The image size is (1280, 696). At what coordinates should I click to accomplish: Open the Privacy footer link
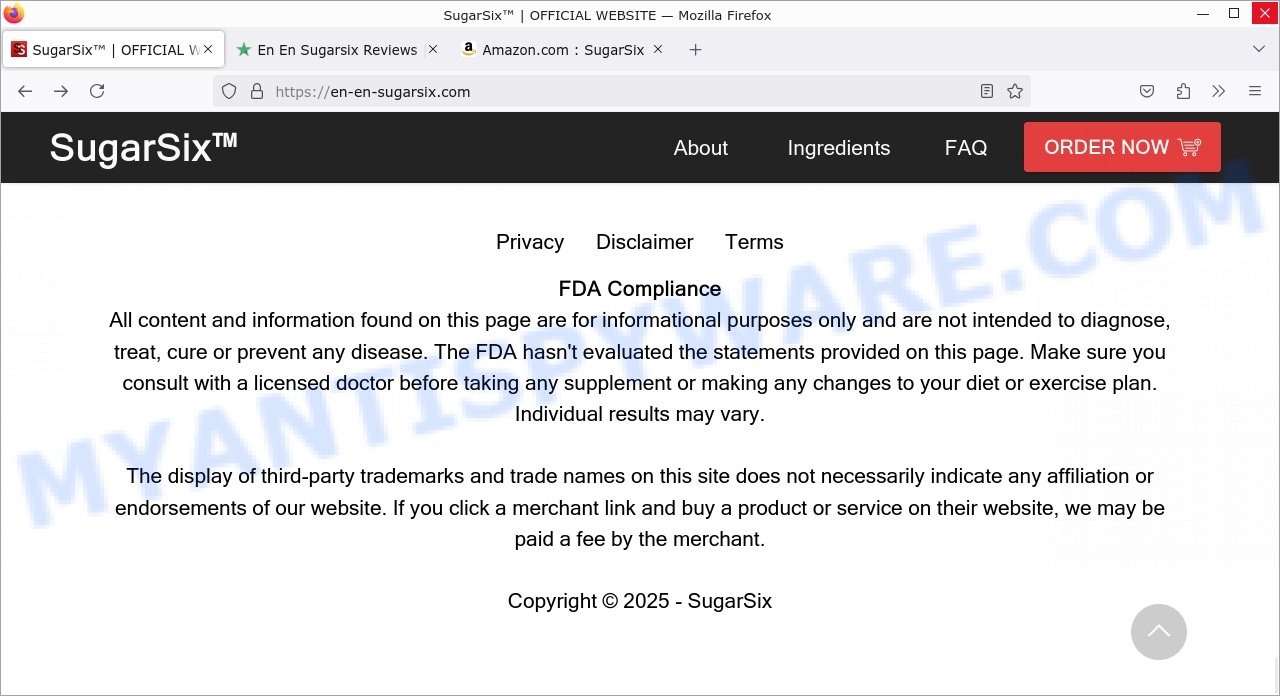click(x=530, y=242)
